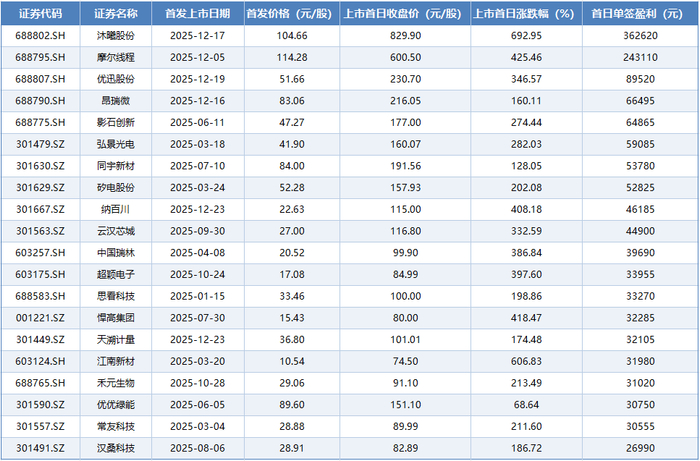Click issue price 17.08
The width and height of the screenshot is (700, 461).
292,275
